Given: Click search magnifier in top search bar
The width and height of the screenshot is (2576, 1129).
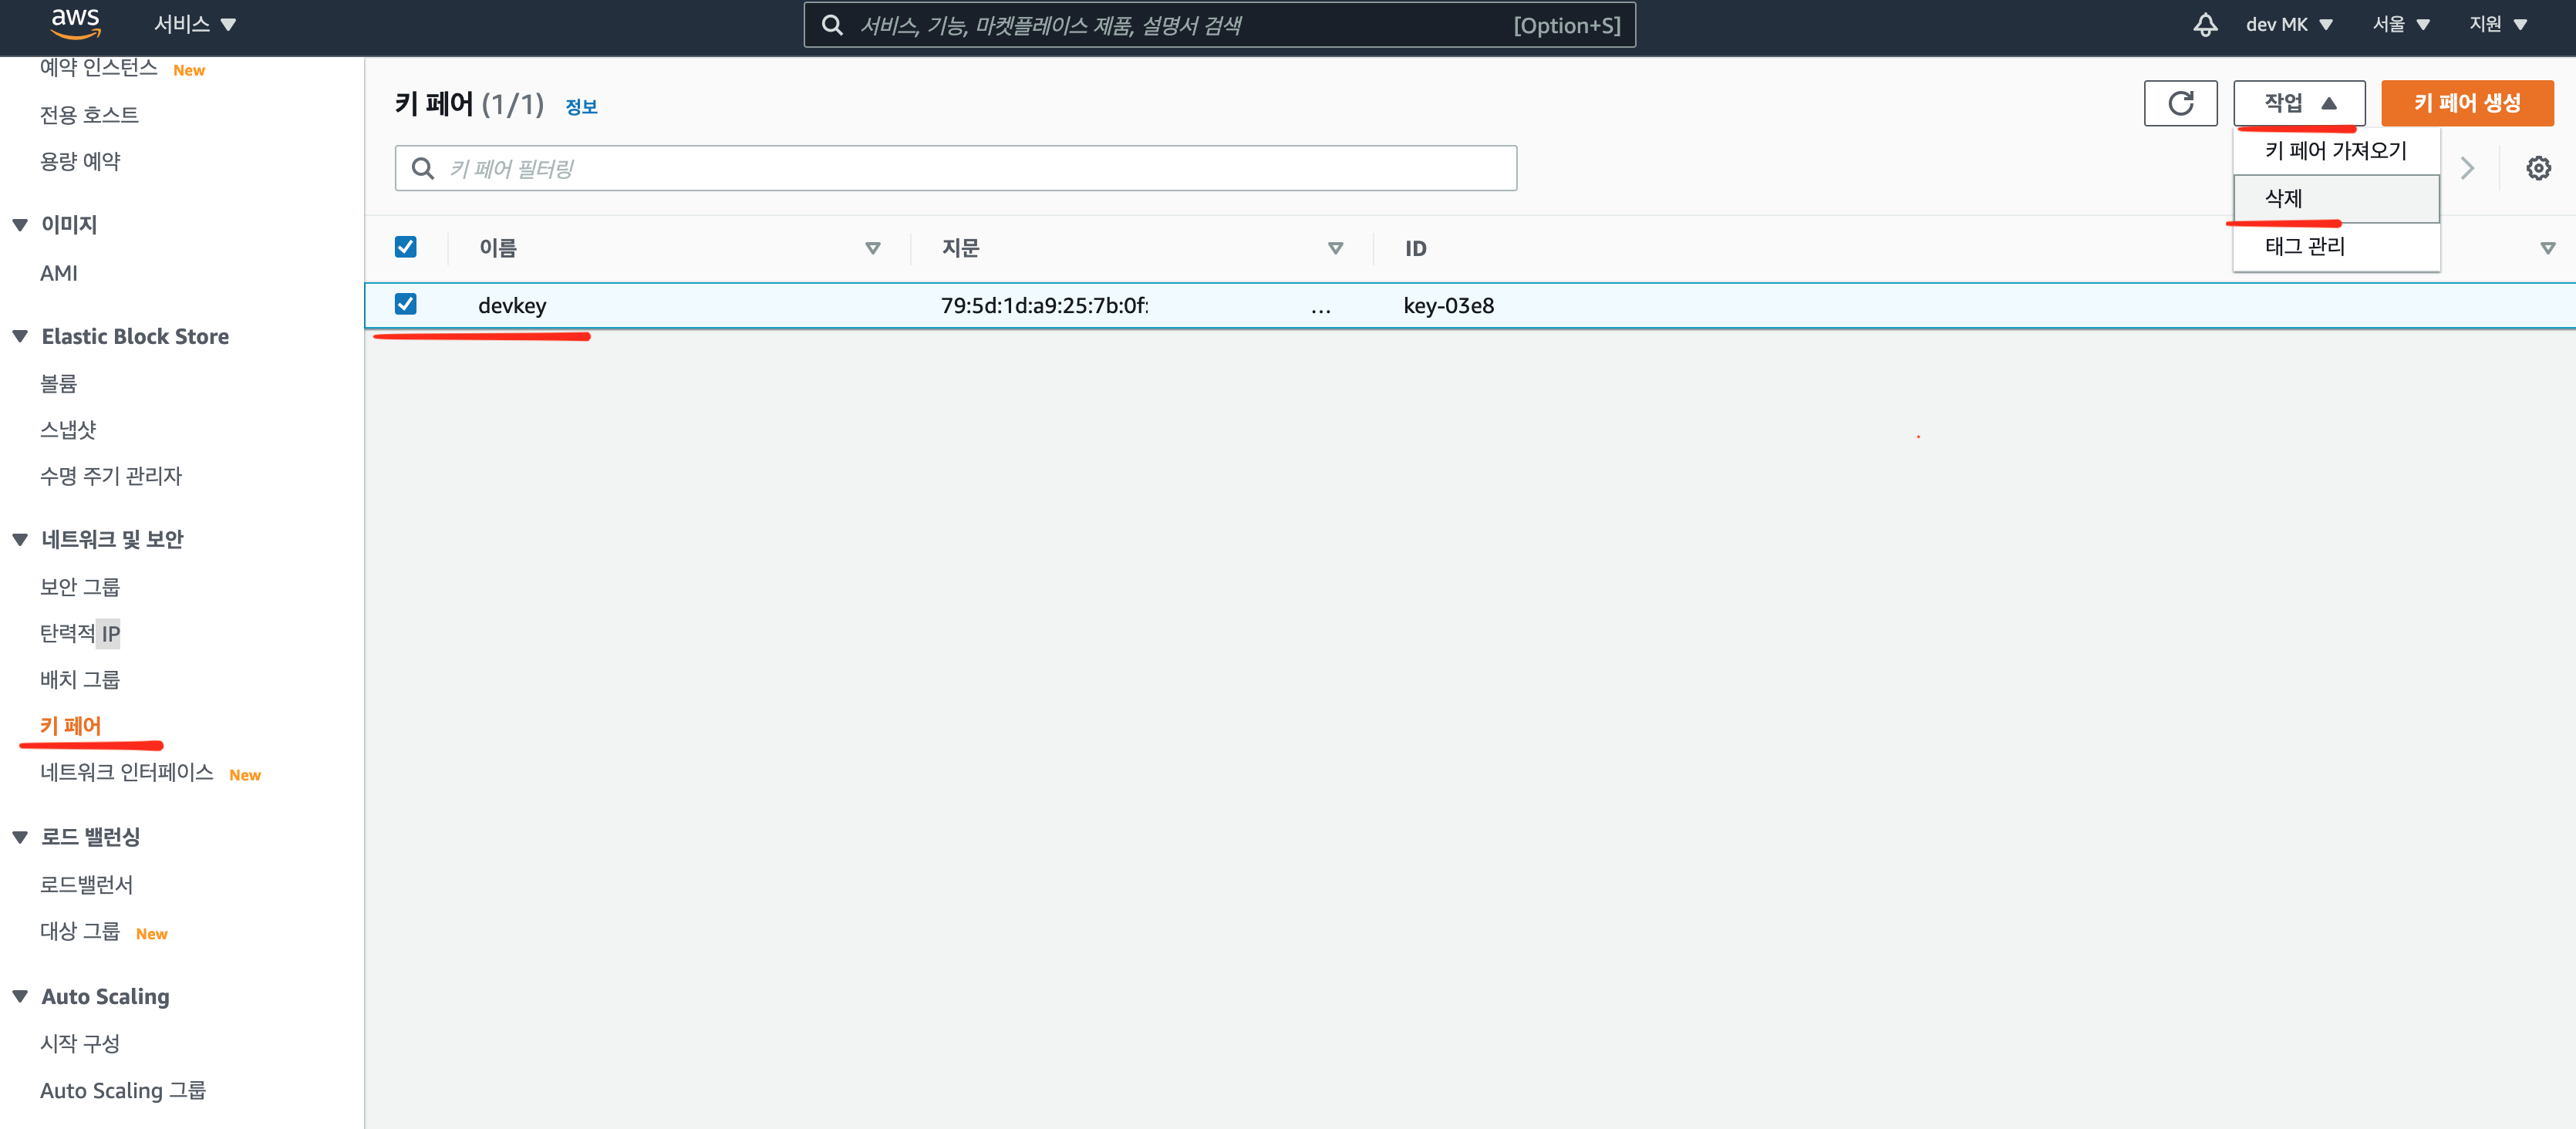Looking at the screenshot, I should point(832,25).
